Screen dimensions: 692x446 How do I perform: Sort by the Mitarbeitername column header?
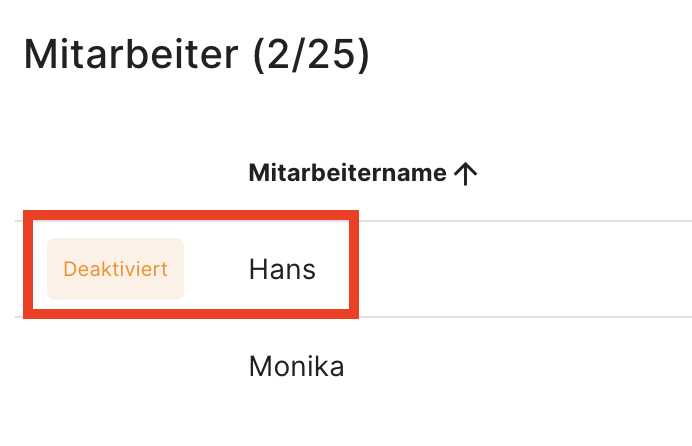click(x=347, y=173)
